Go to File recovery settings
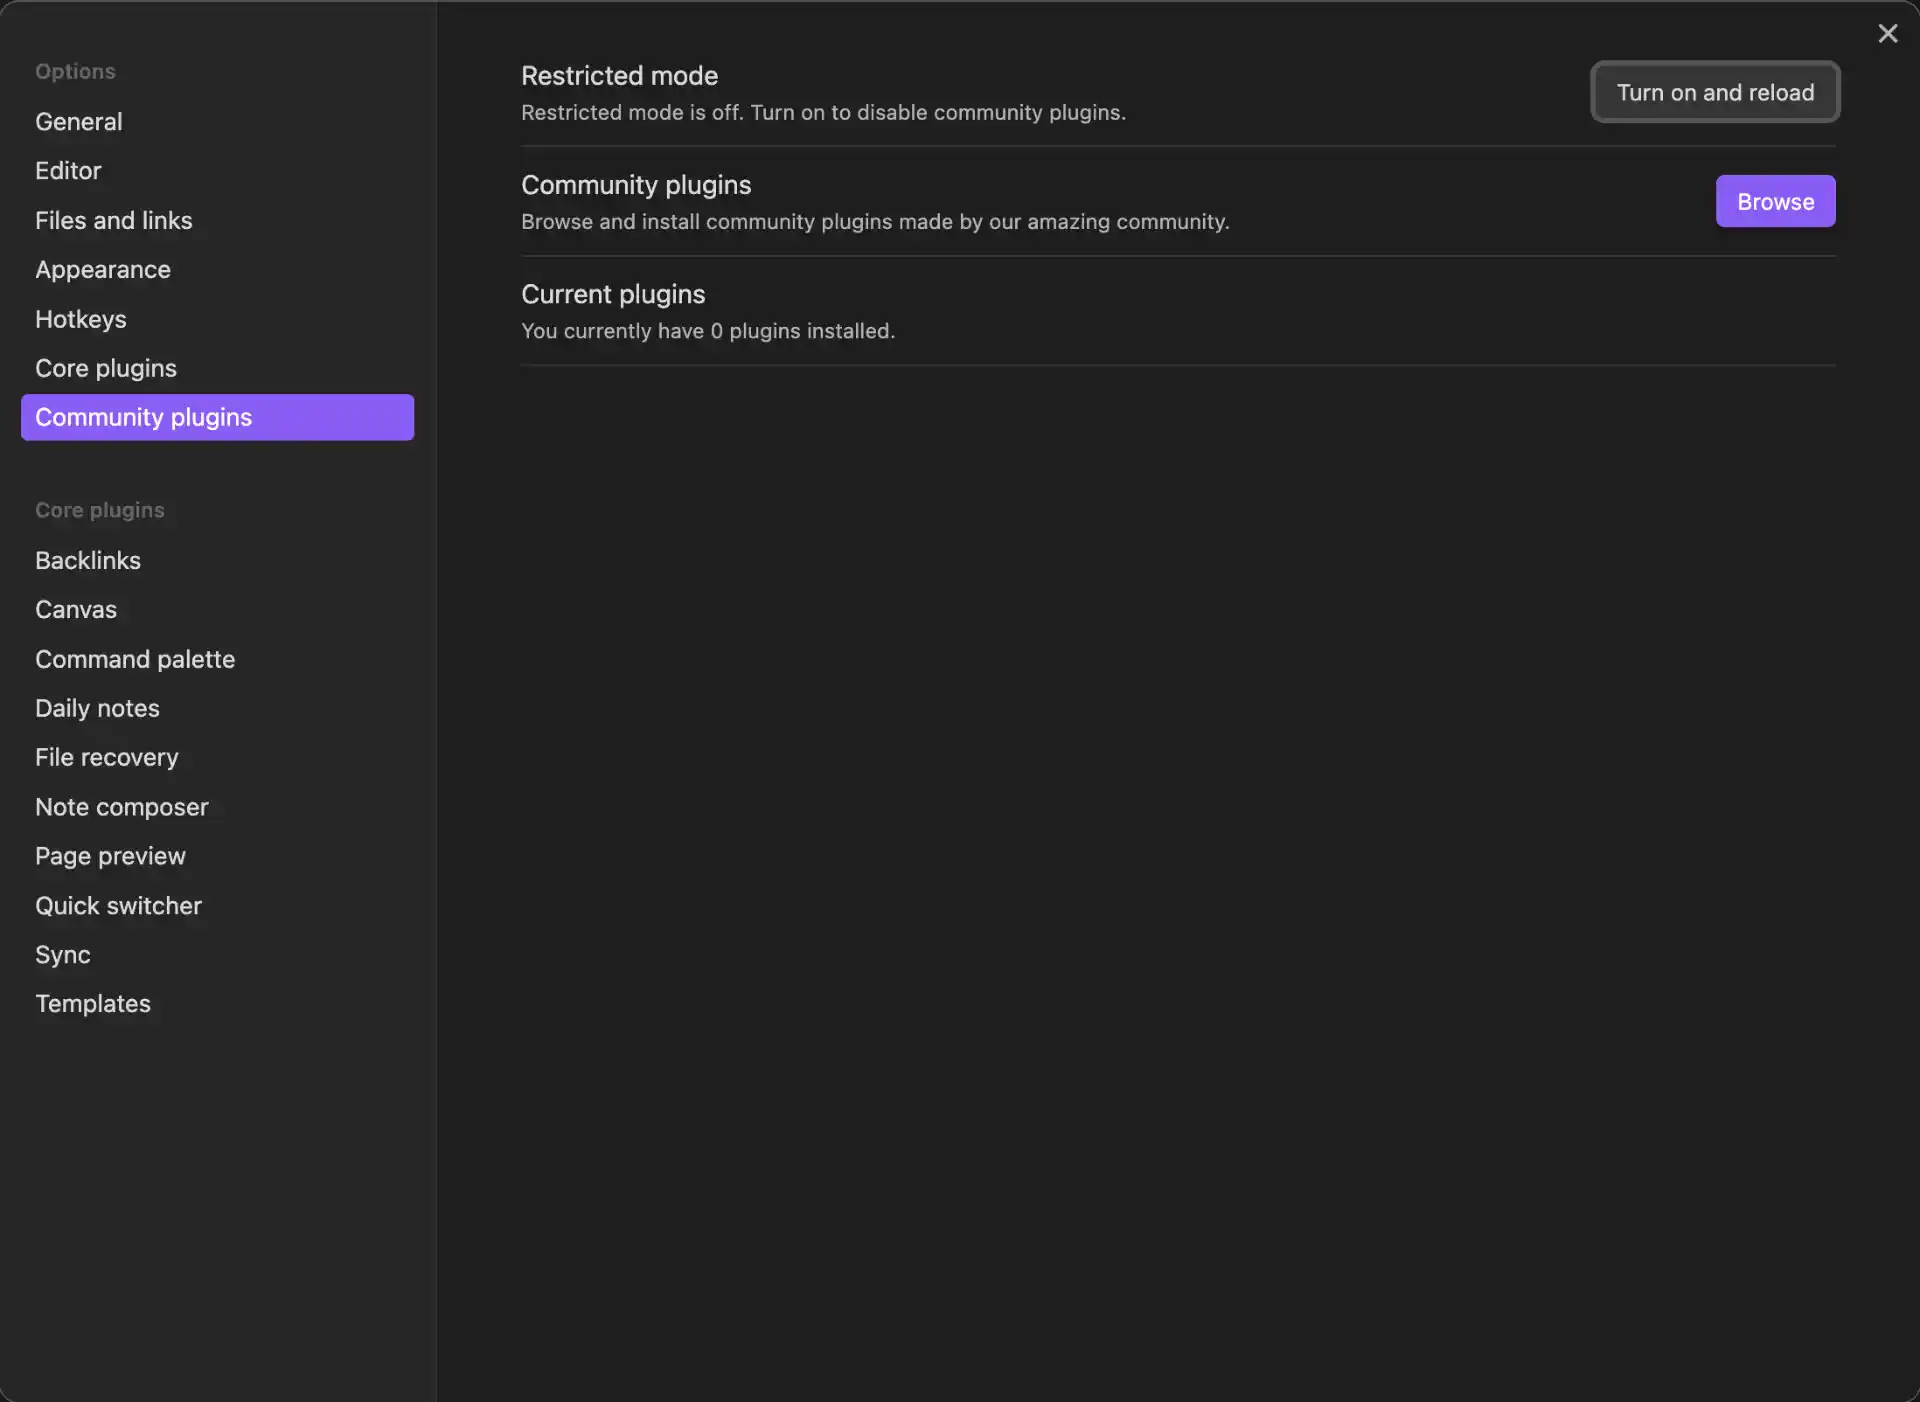The width and height of the screenshot is (1920, 1402). pyautogui.click(x=107, y=757)
